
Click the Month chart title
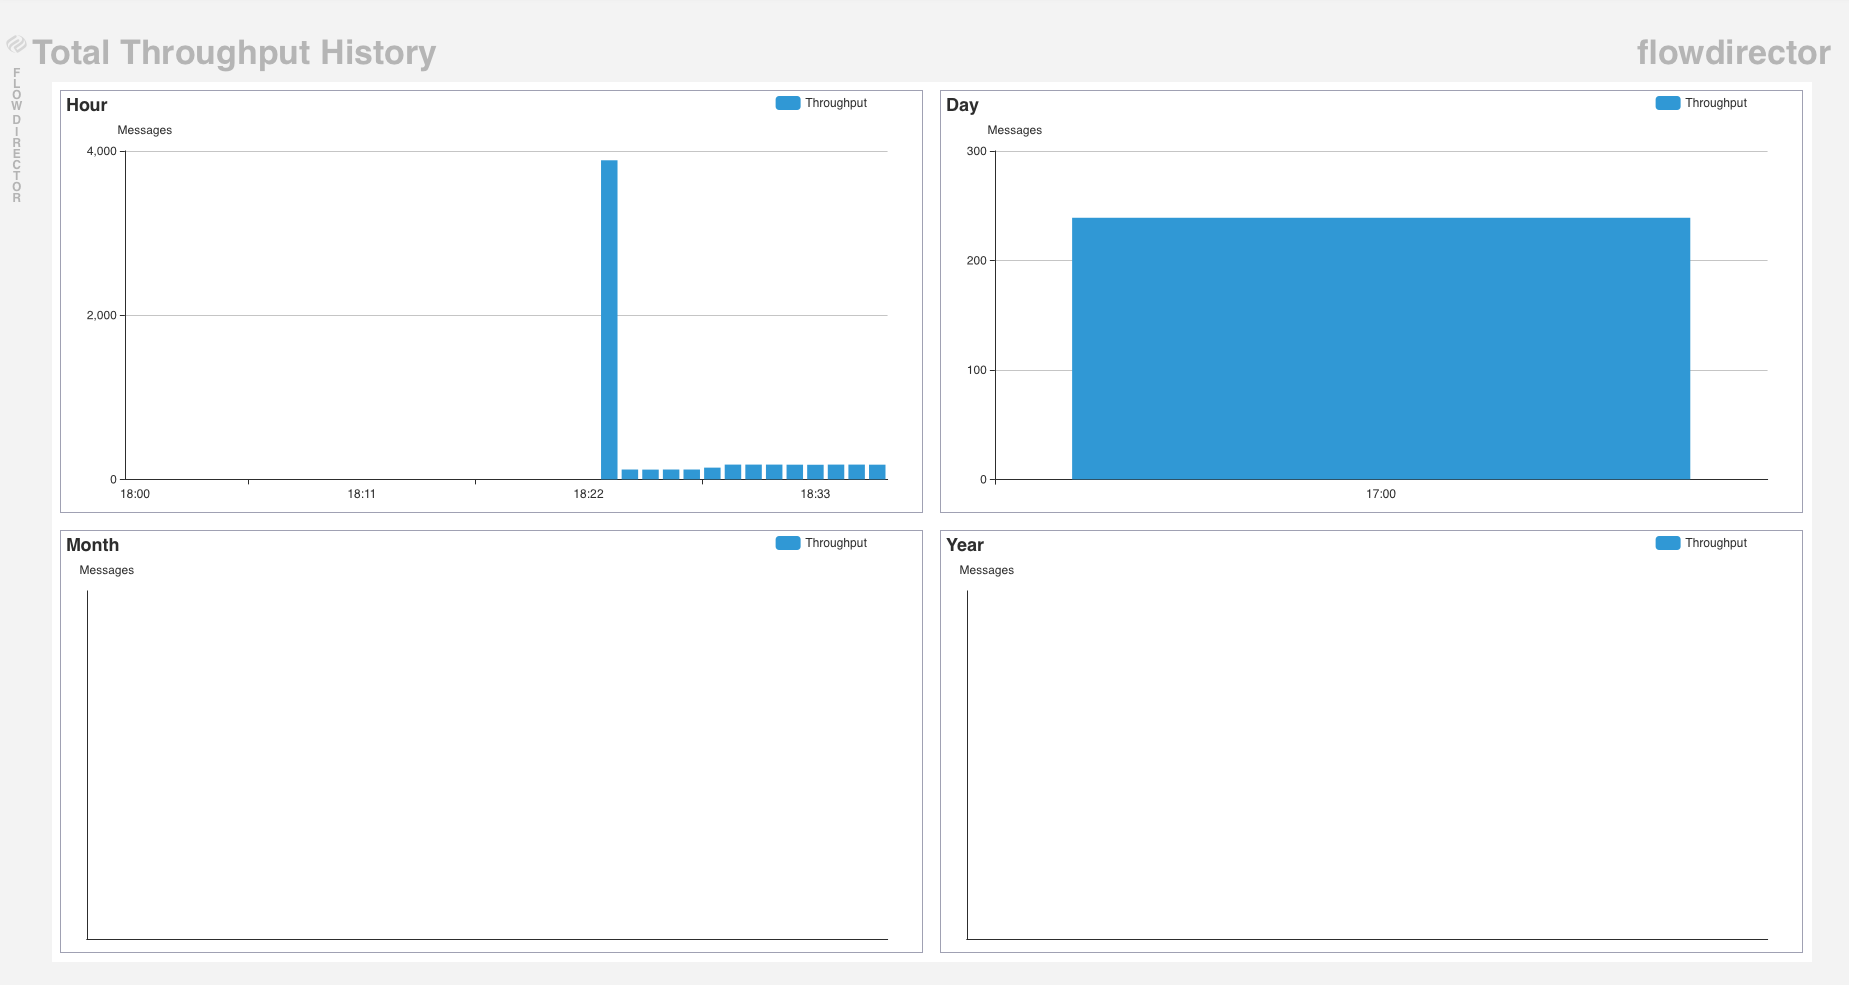click(x=92, y=545)
